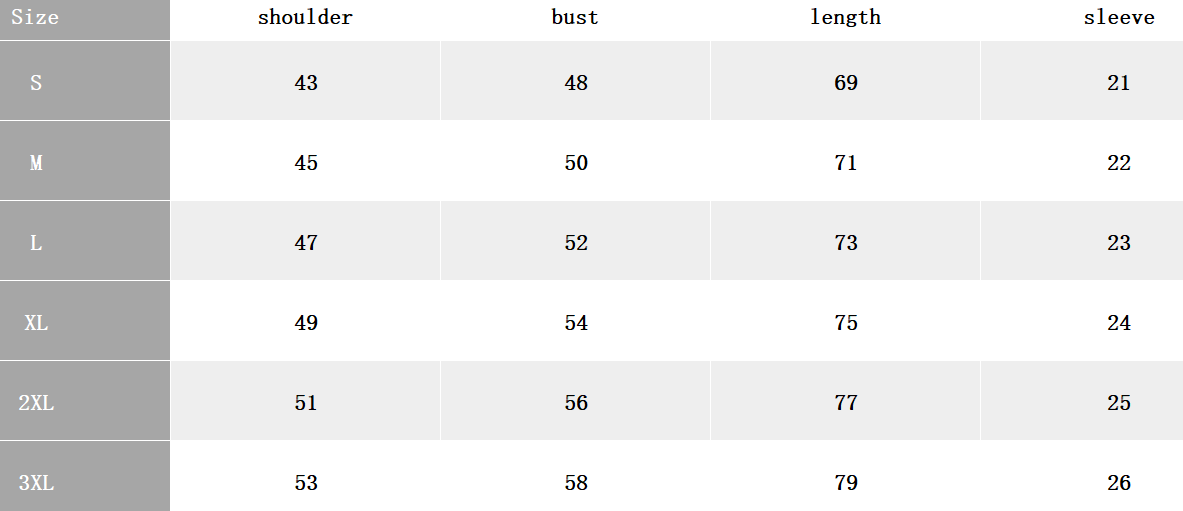Click the XL size row label

click(x=35, y=322)
